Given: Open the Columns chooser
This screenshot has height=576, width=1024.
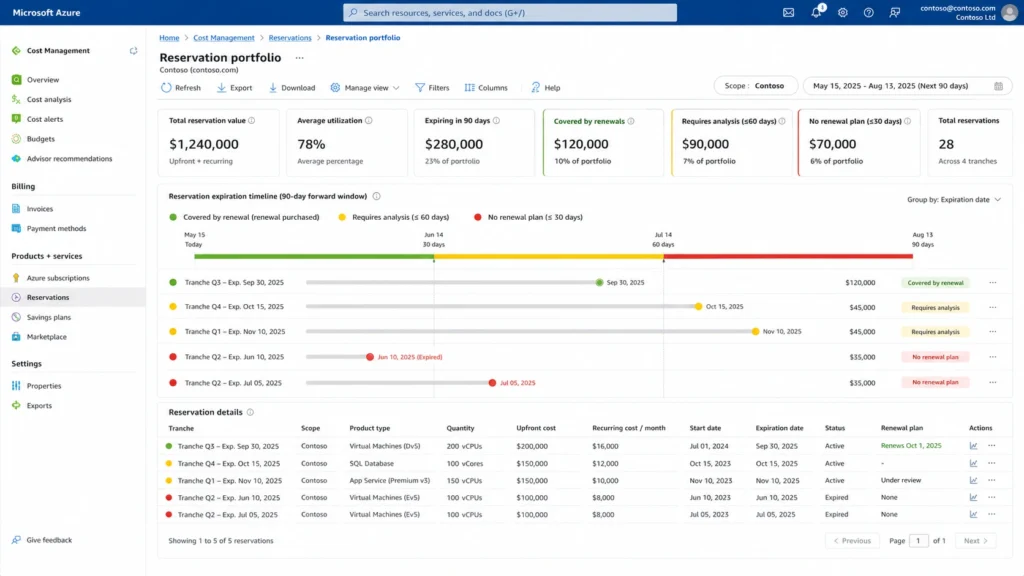Looking at the screenshot, I should pyautogui.click(x=486, y=88).
